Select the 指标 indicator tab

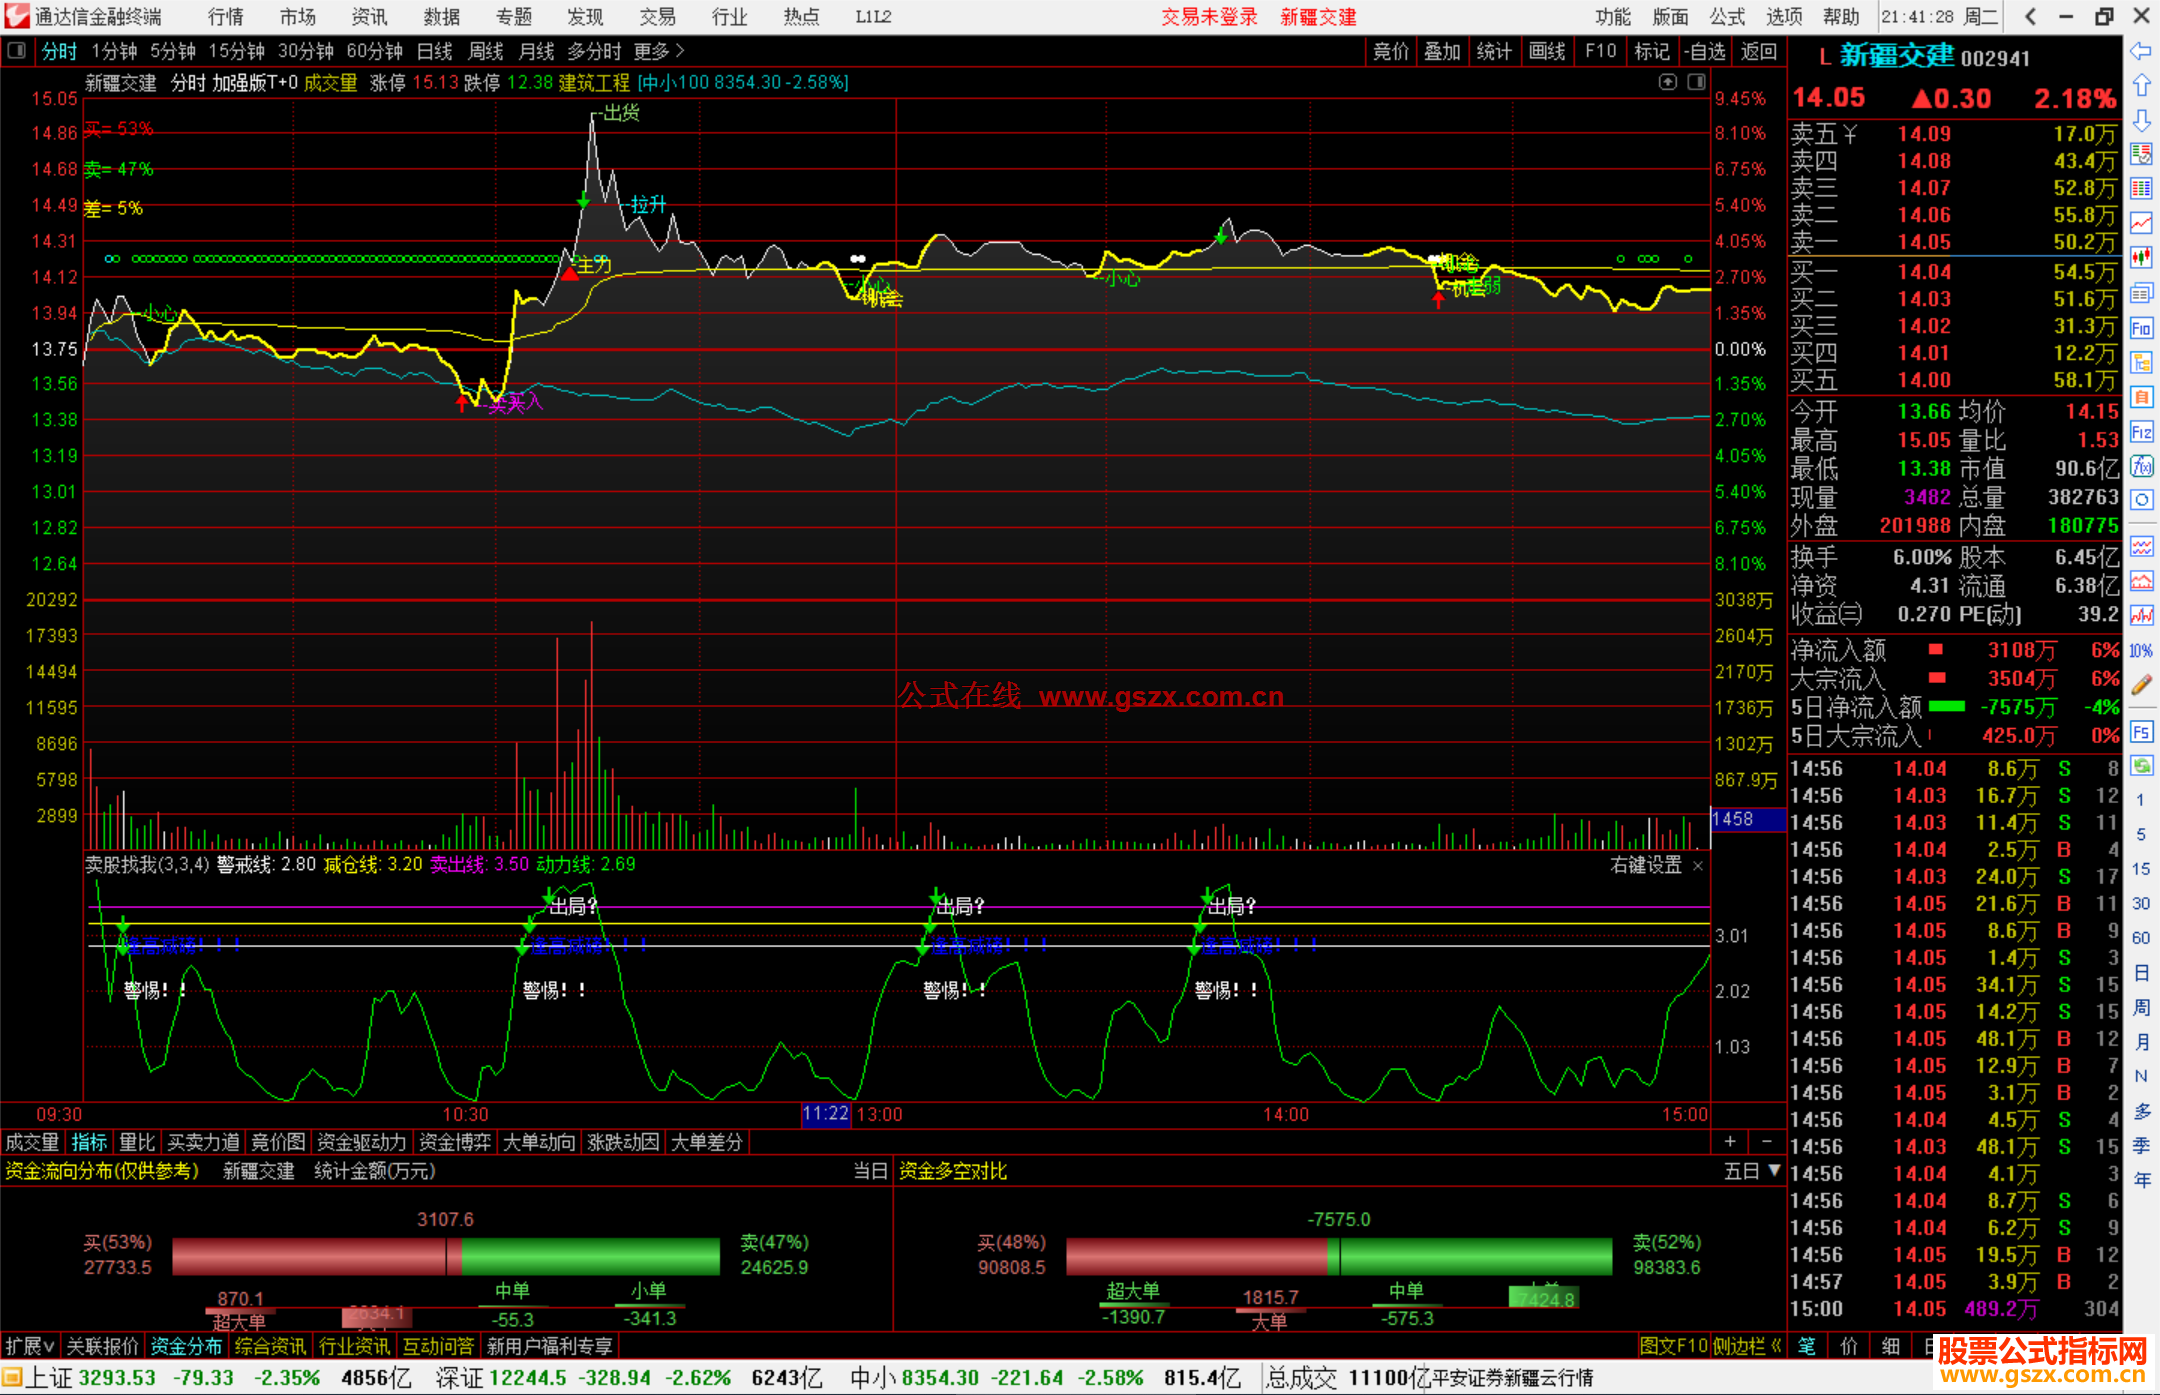89,1142
